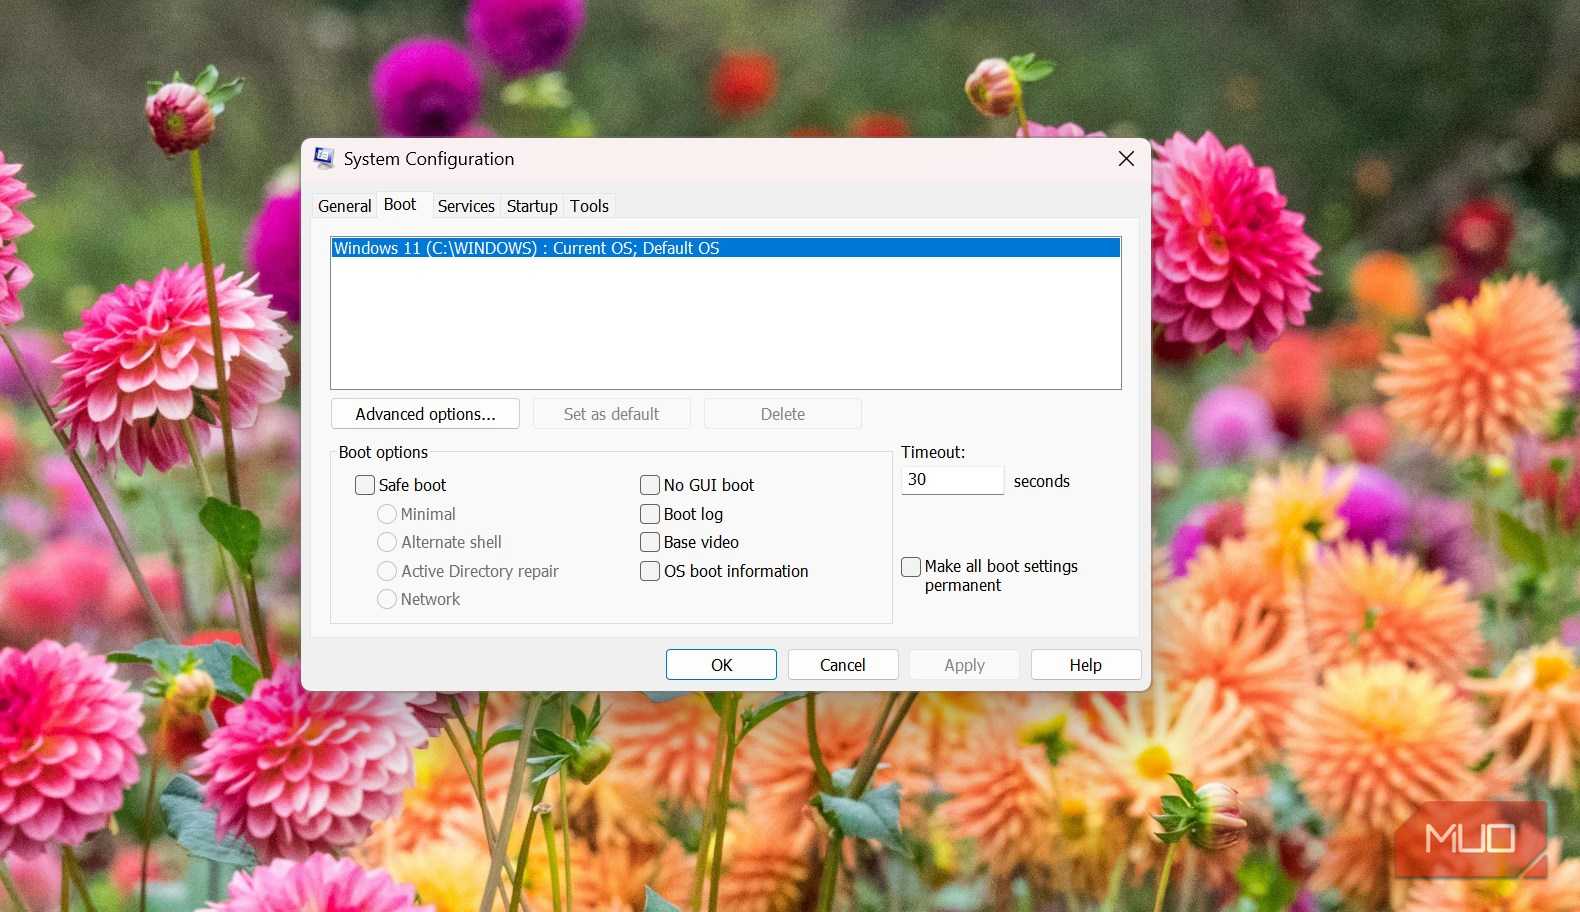This screenshot has height=912, width=1580.
Task: Open the Tools tab
Action: (x=589, y=206)
